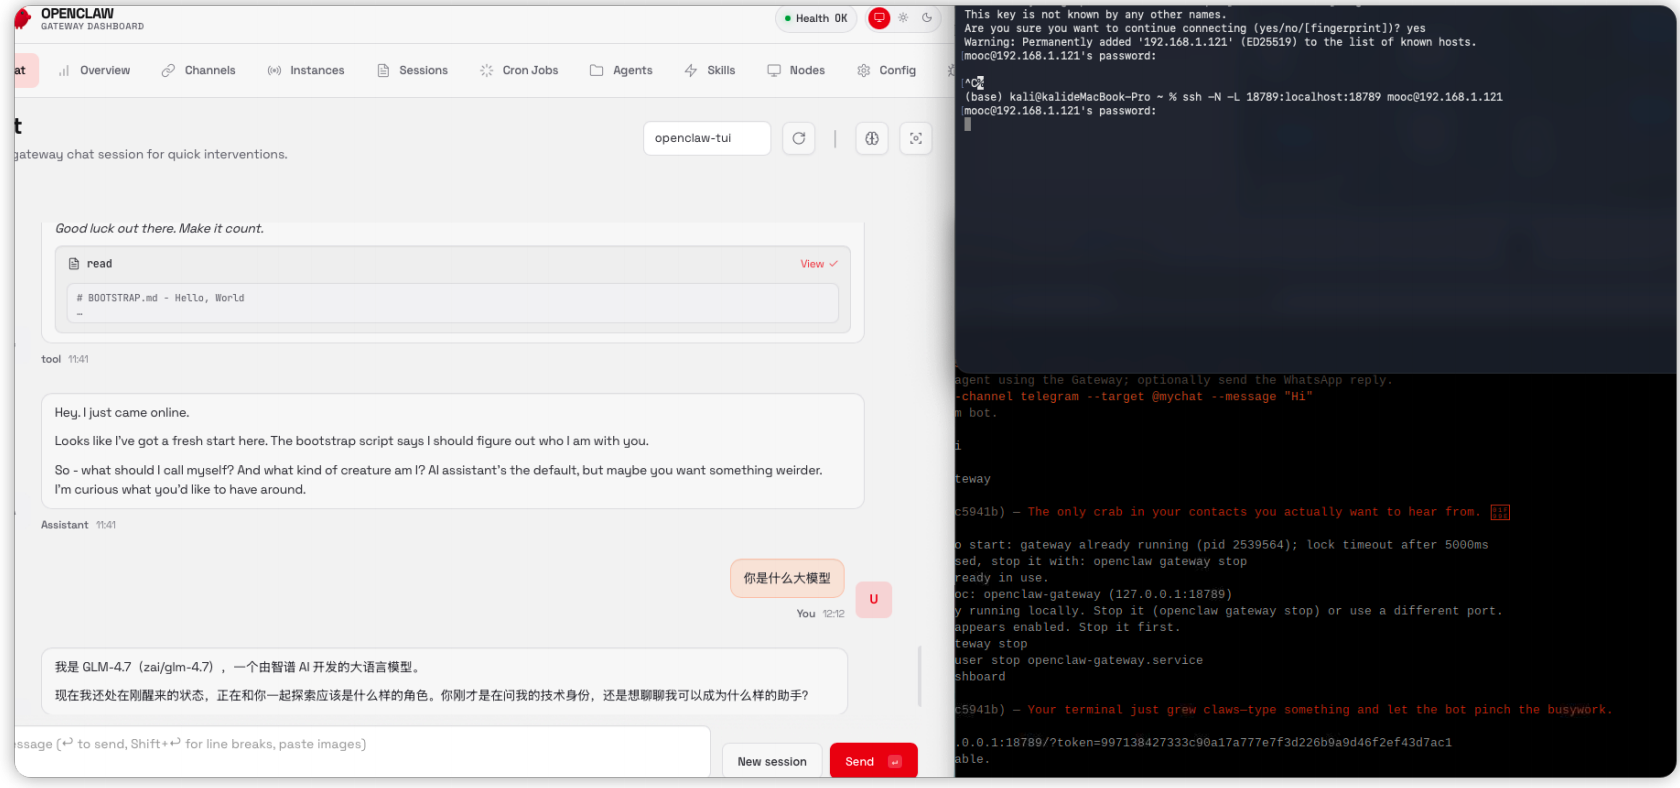The width and height of the screenshot is (1680, 788).
Task: Select the light theme sun icon
Action: coord(903,18)
